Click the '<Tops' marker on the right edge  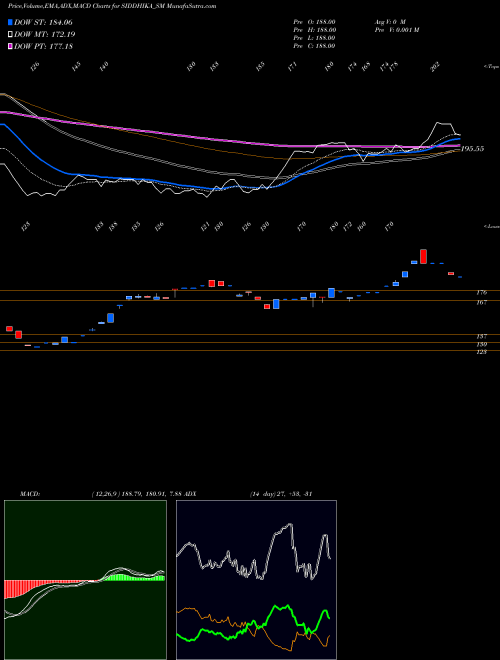tap(491, 67)
